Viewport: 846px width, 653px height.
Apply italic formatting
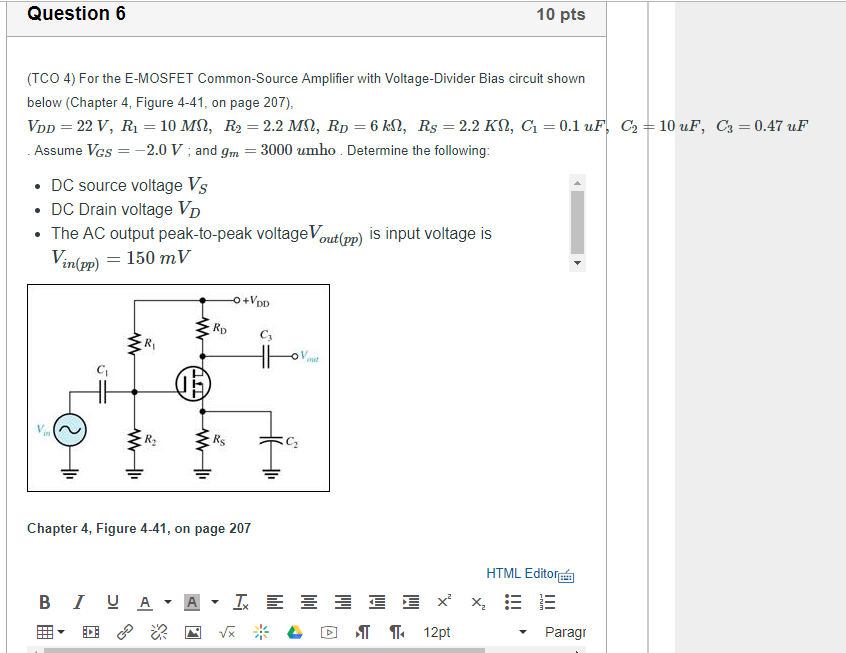[78, 601]
